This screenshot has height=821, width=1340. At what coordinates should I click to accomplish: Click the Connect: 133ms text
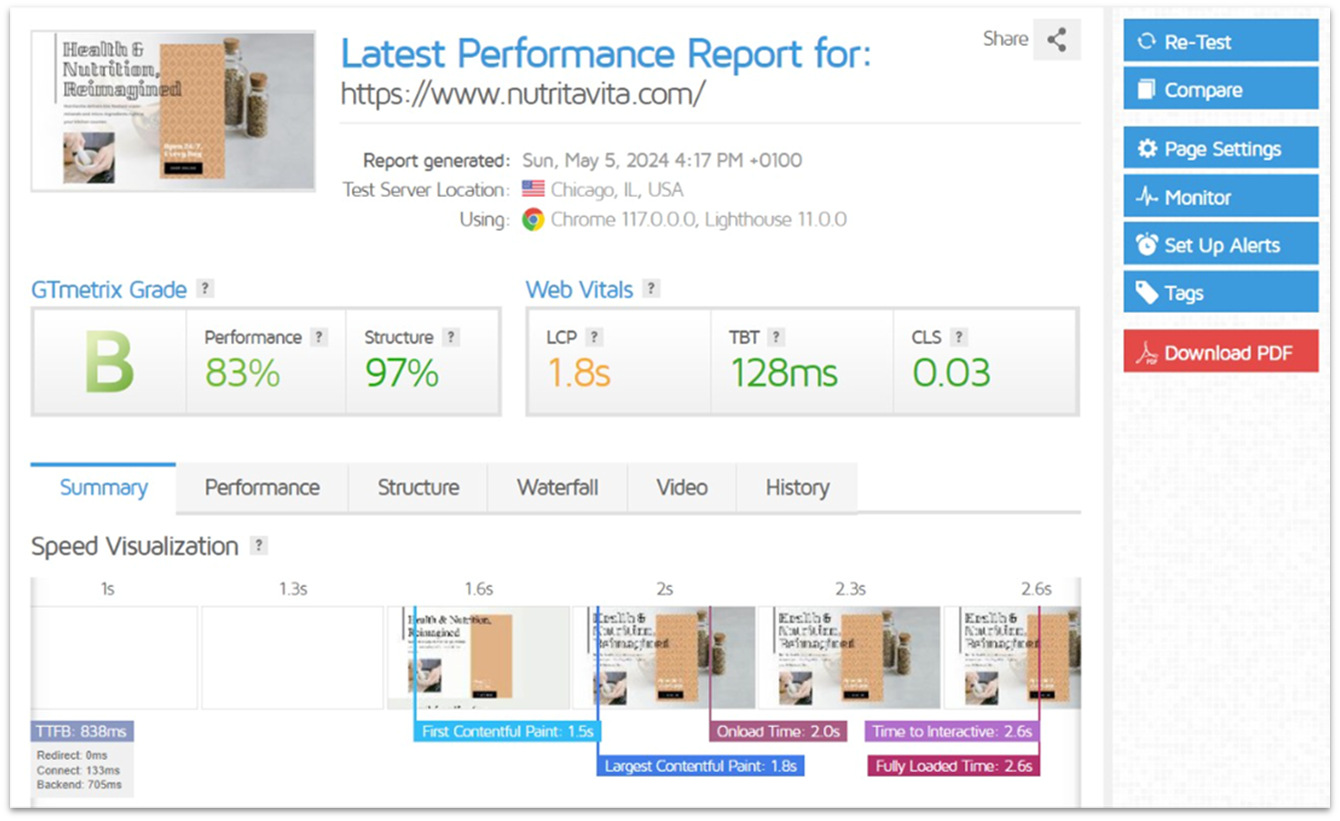tap(78, 770)
